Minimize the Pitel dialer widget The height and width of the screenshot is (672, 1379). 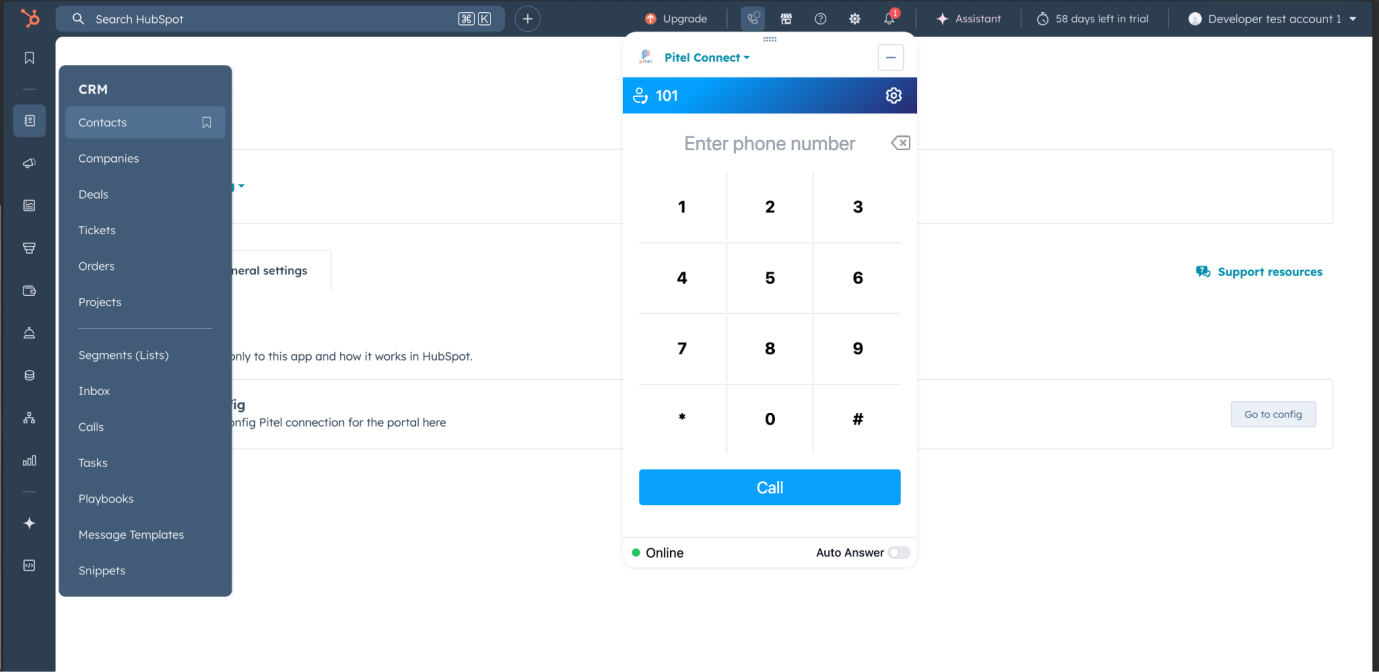click(x=891, y=58)
